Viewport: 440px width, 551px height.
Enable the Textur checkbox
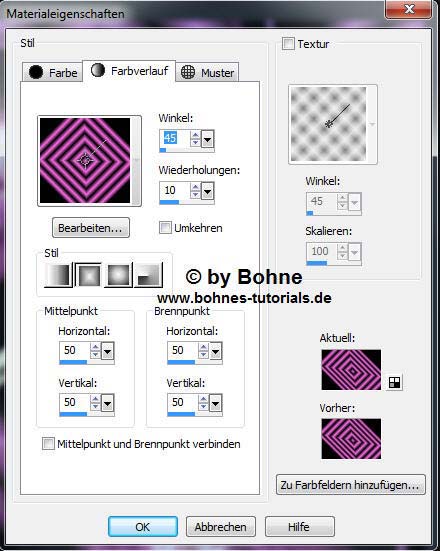[x=289, y=44]
